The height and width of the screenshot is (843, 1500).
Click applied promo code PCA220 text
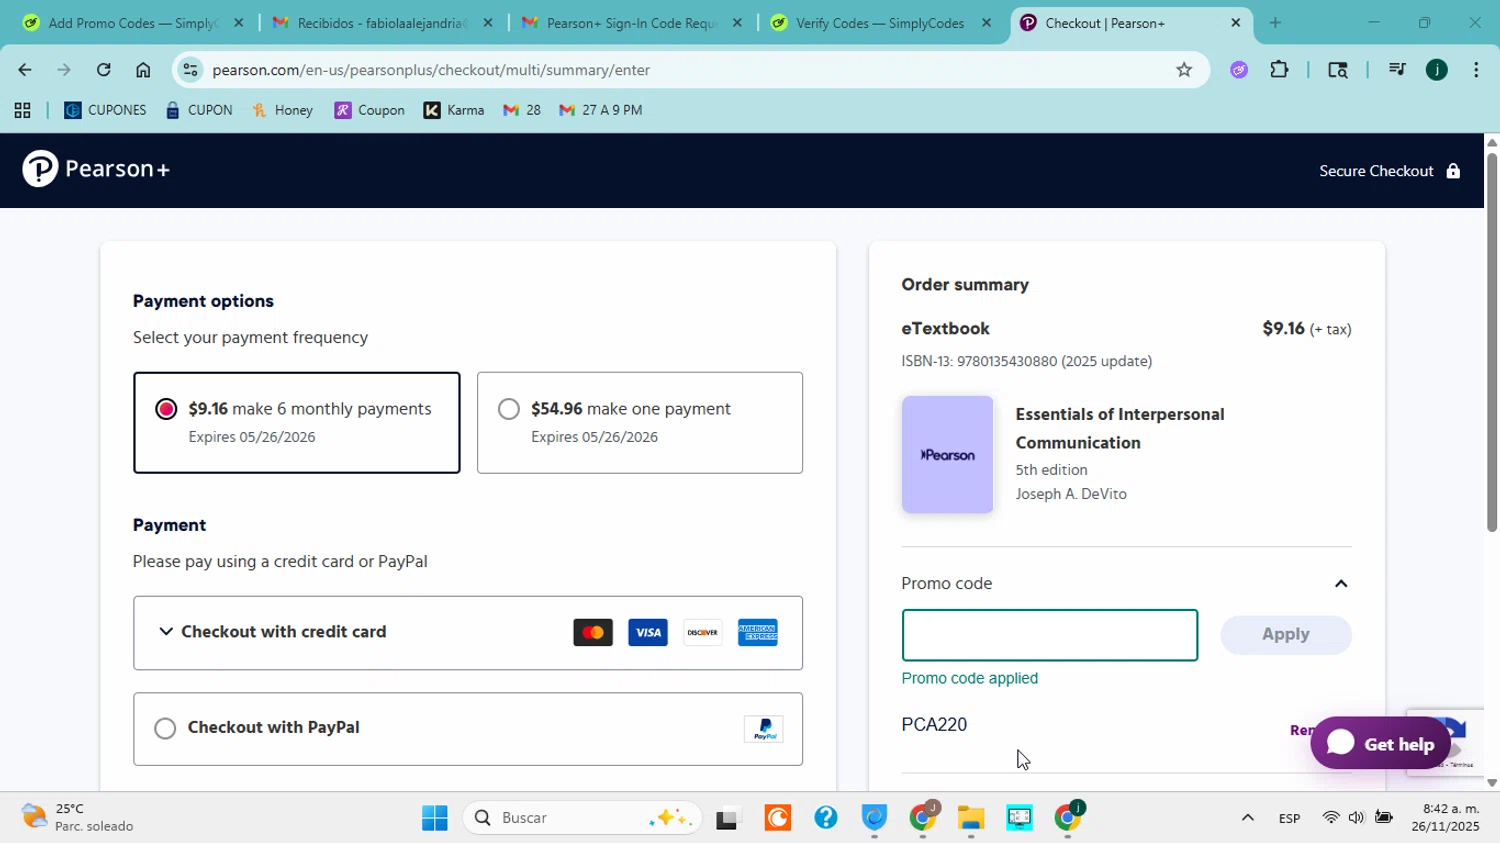click(934, 725)
